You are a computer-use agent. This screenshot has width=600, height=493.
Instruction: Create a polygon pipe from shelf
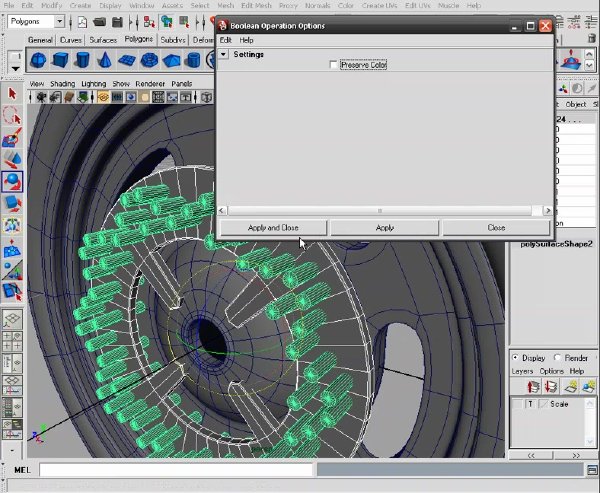(194, 60)
